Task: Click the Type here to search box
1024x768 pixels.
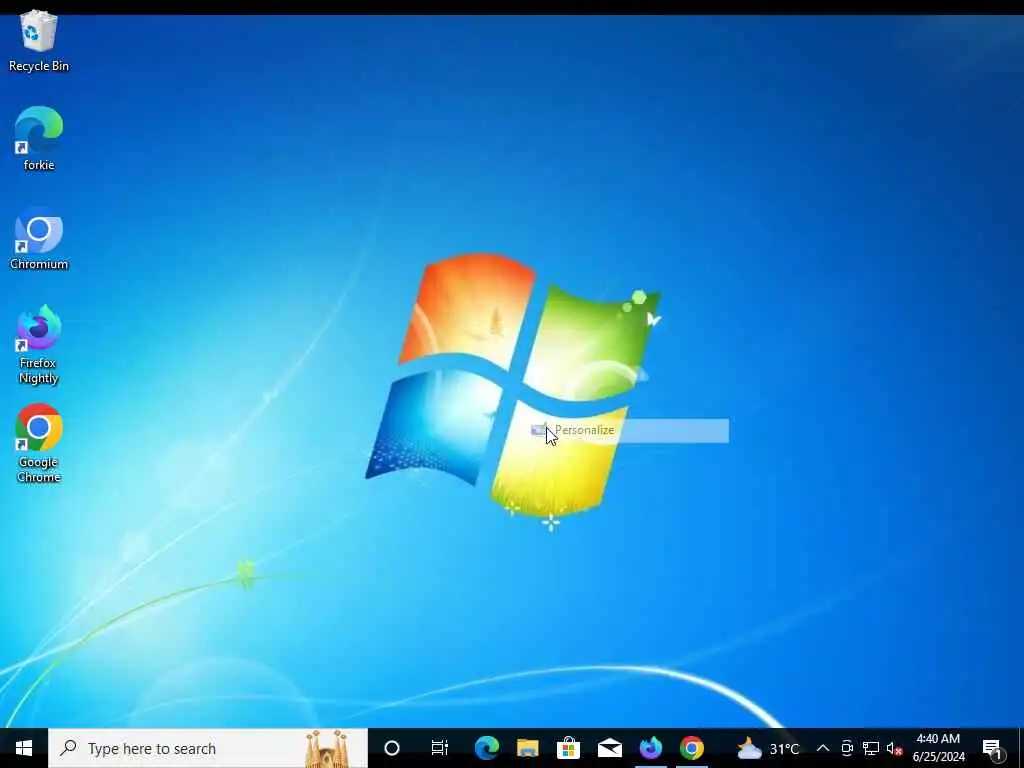Action: 208,748
